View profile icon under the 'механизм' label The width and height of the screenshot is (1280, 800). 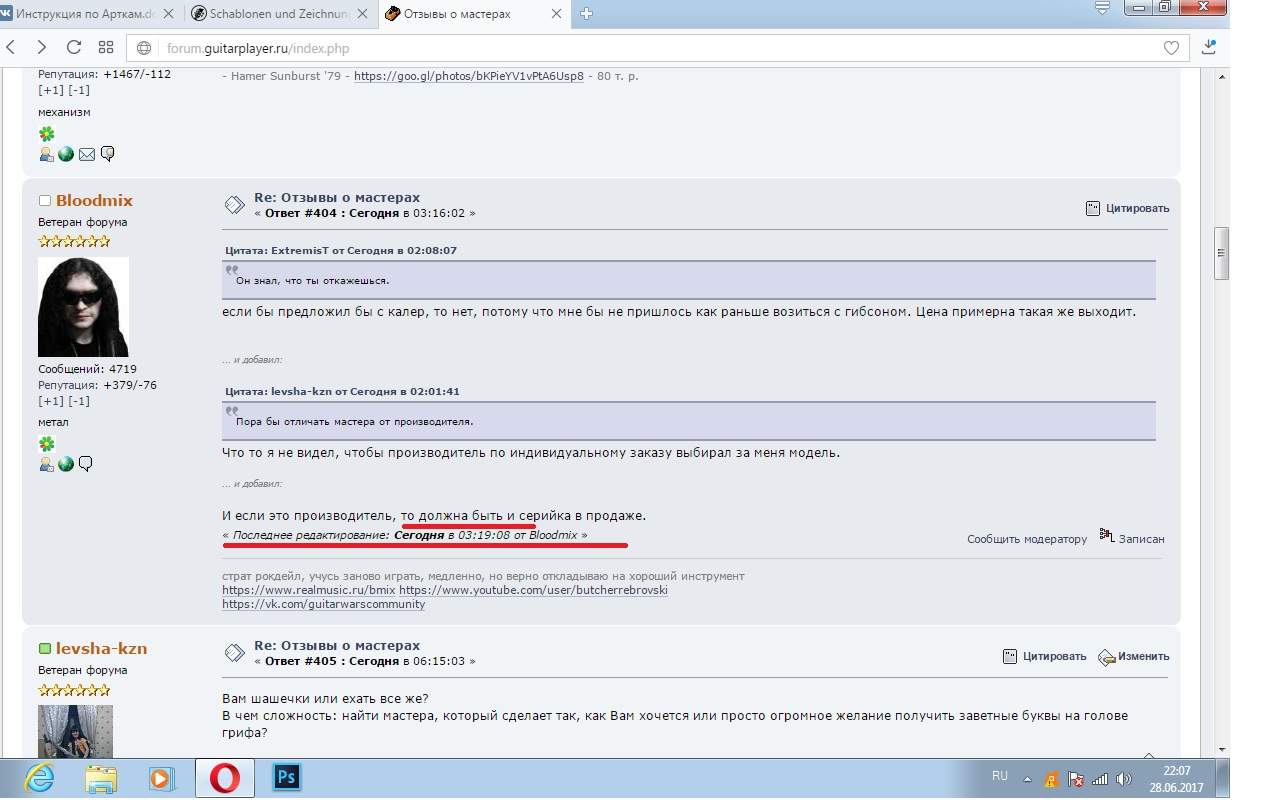click(x=46, y=154)
